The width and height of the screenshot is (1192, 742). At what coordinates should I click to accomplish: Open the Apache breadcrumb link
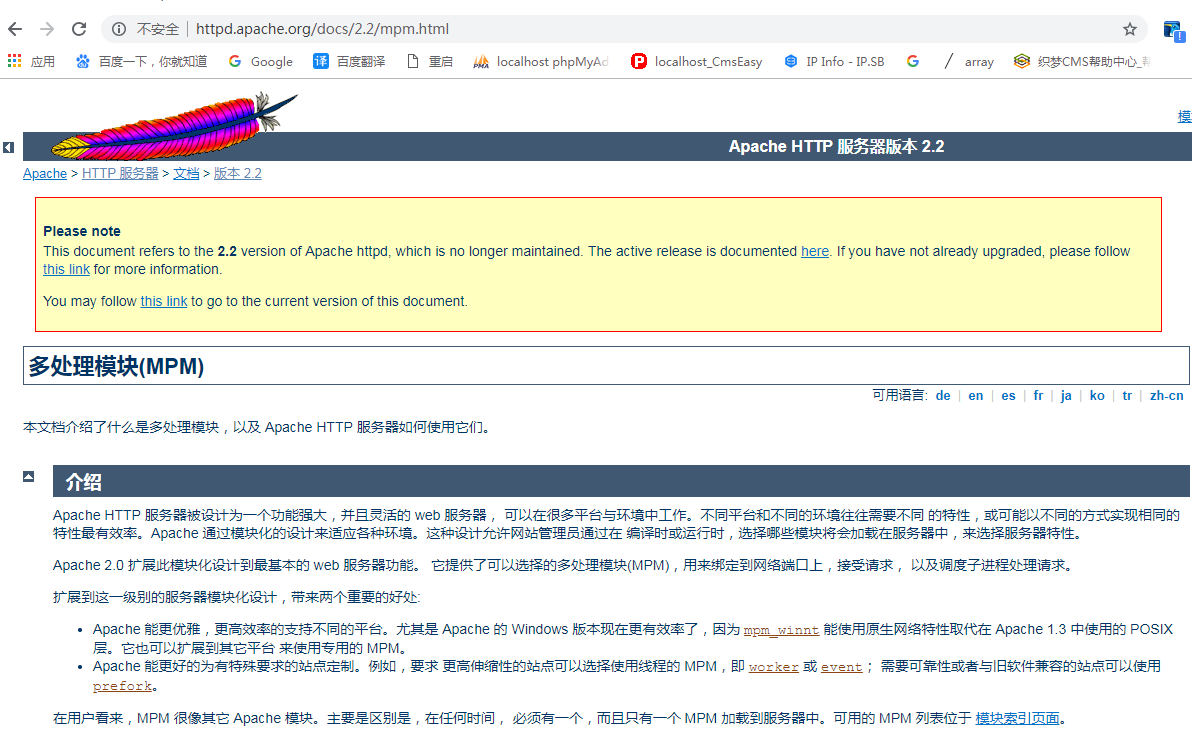click(45, 173)
